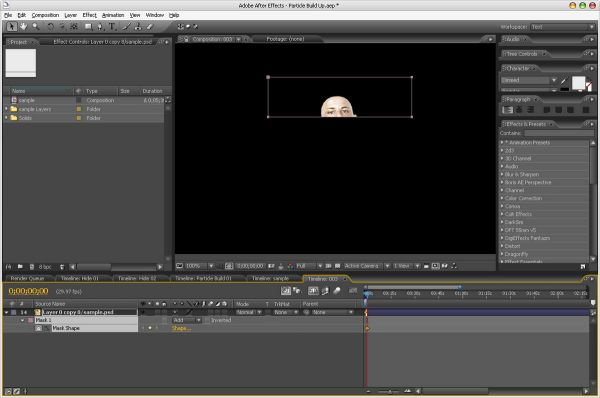Click the Motion Blur enable icon in timeline
600x398 pixels.
337,291
